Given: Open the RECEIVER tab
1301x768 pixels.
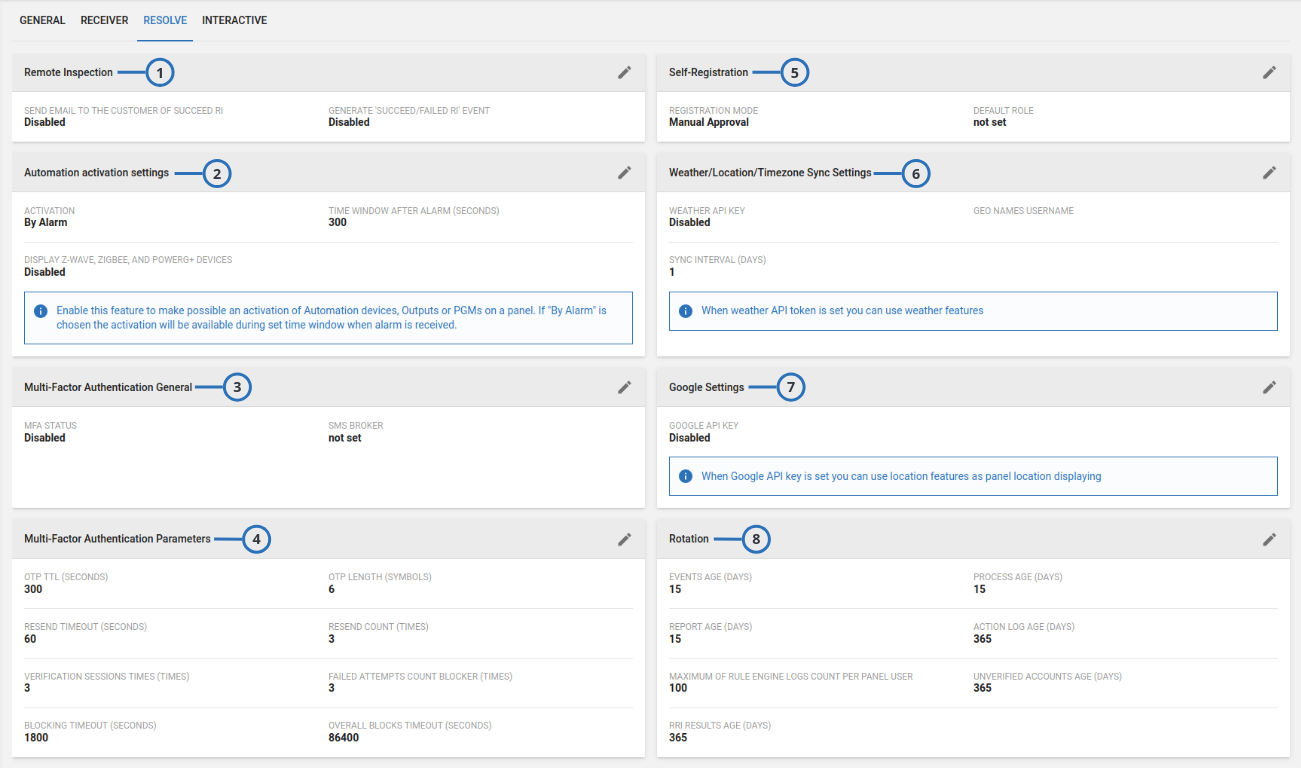Looking at the screenshot, I should coord(104,20).
